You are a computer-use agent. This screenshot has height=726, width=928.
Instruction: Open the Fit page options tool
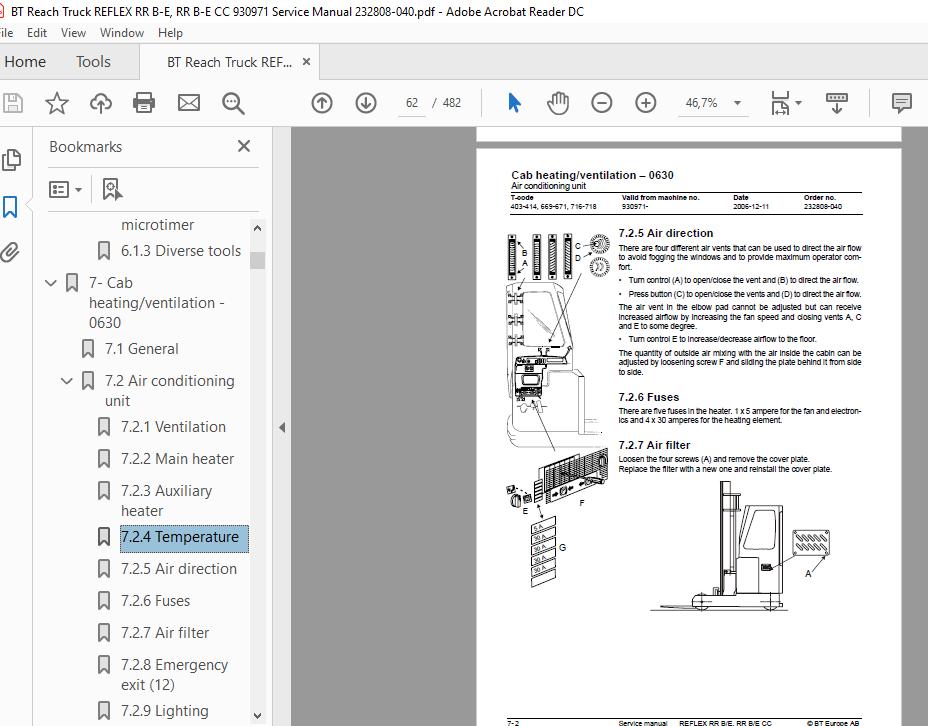tap(780, 103)
